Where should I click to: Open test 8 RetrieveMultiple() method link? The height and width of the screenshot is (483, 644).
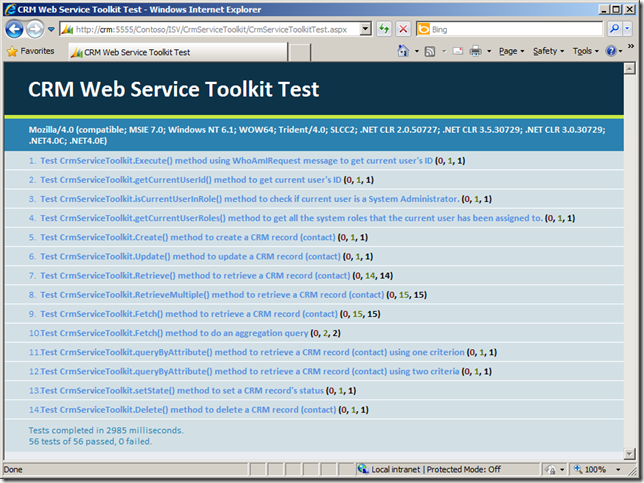click(212, 295)
